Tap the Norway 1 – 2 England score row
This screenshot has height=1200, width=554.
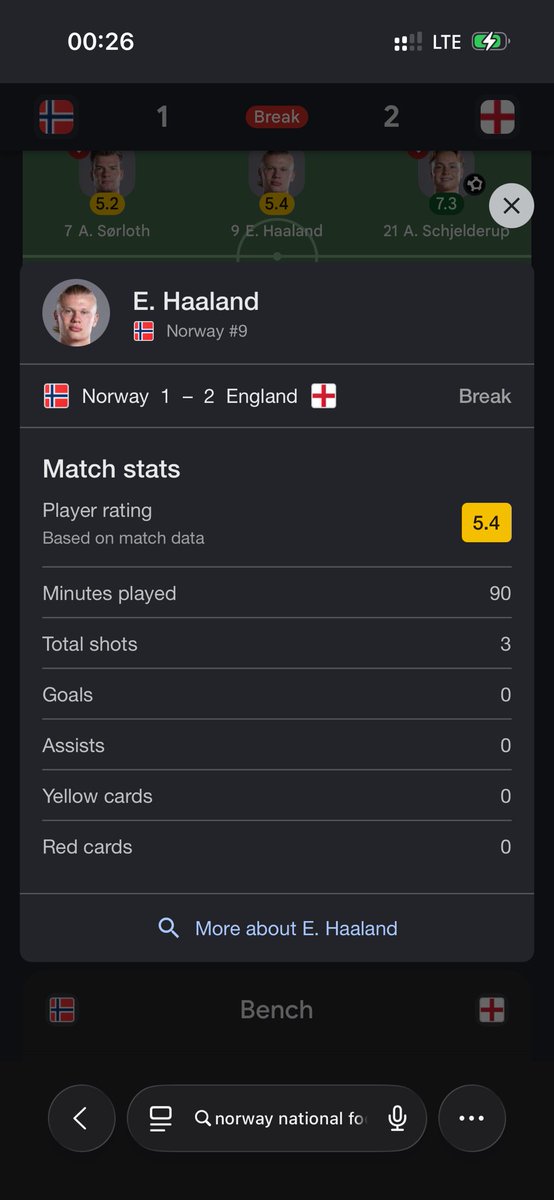pos(277,396)
